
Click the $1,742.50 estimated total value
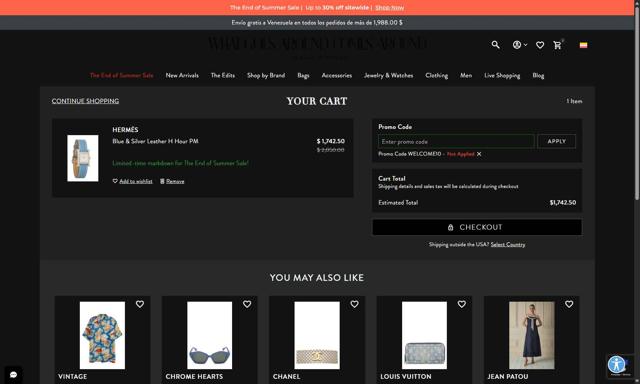(x=563, y=202)
